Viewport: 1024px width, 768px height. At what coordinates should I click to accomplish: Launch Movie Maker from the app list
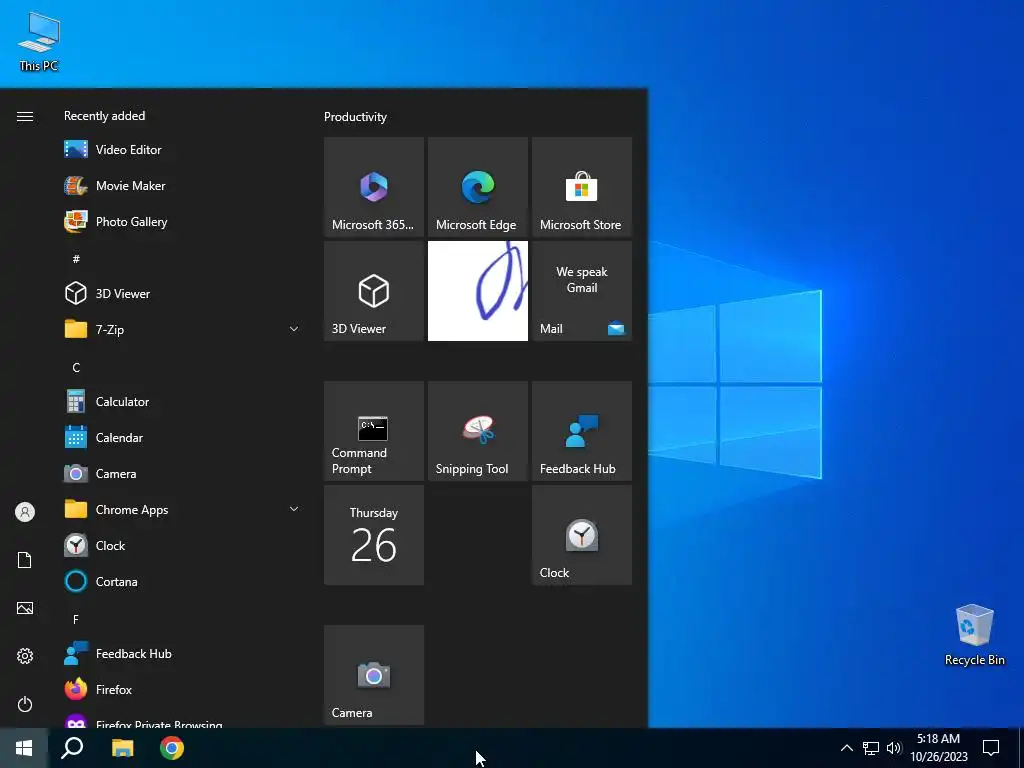coord(183,185)
